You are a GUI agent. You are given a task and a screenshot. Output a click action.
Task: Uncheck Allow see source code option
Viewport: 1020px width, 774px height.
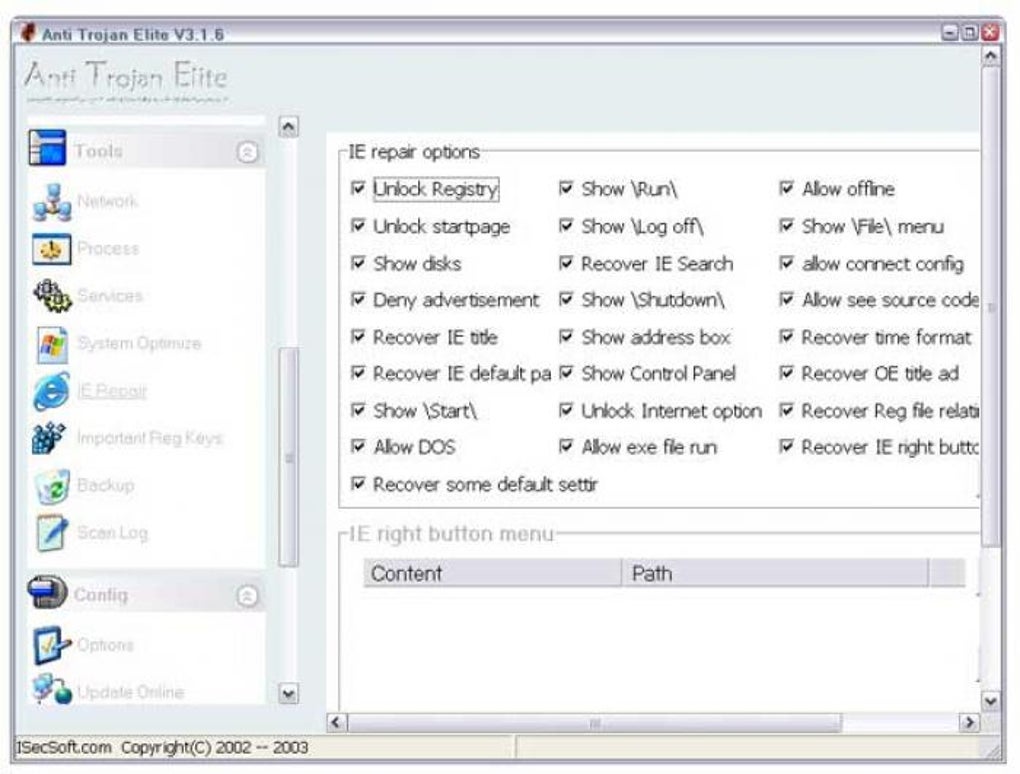(786, 299)
